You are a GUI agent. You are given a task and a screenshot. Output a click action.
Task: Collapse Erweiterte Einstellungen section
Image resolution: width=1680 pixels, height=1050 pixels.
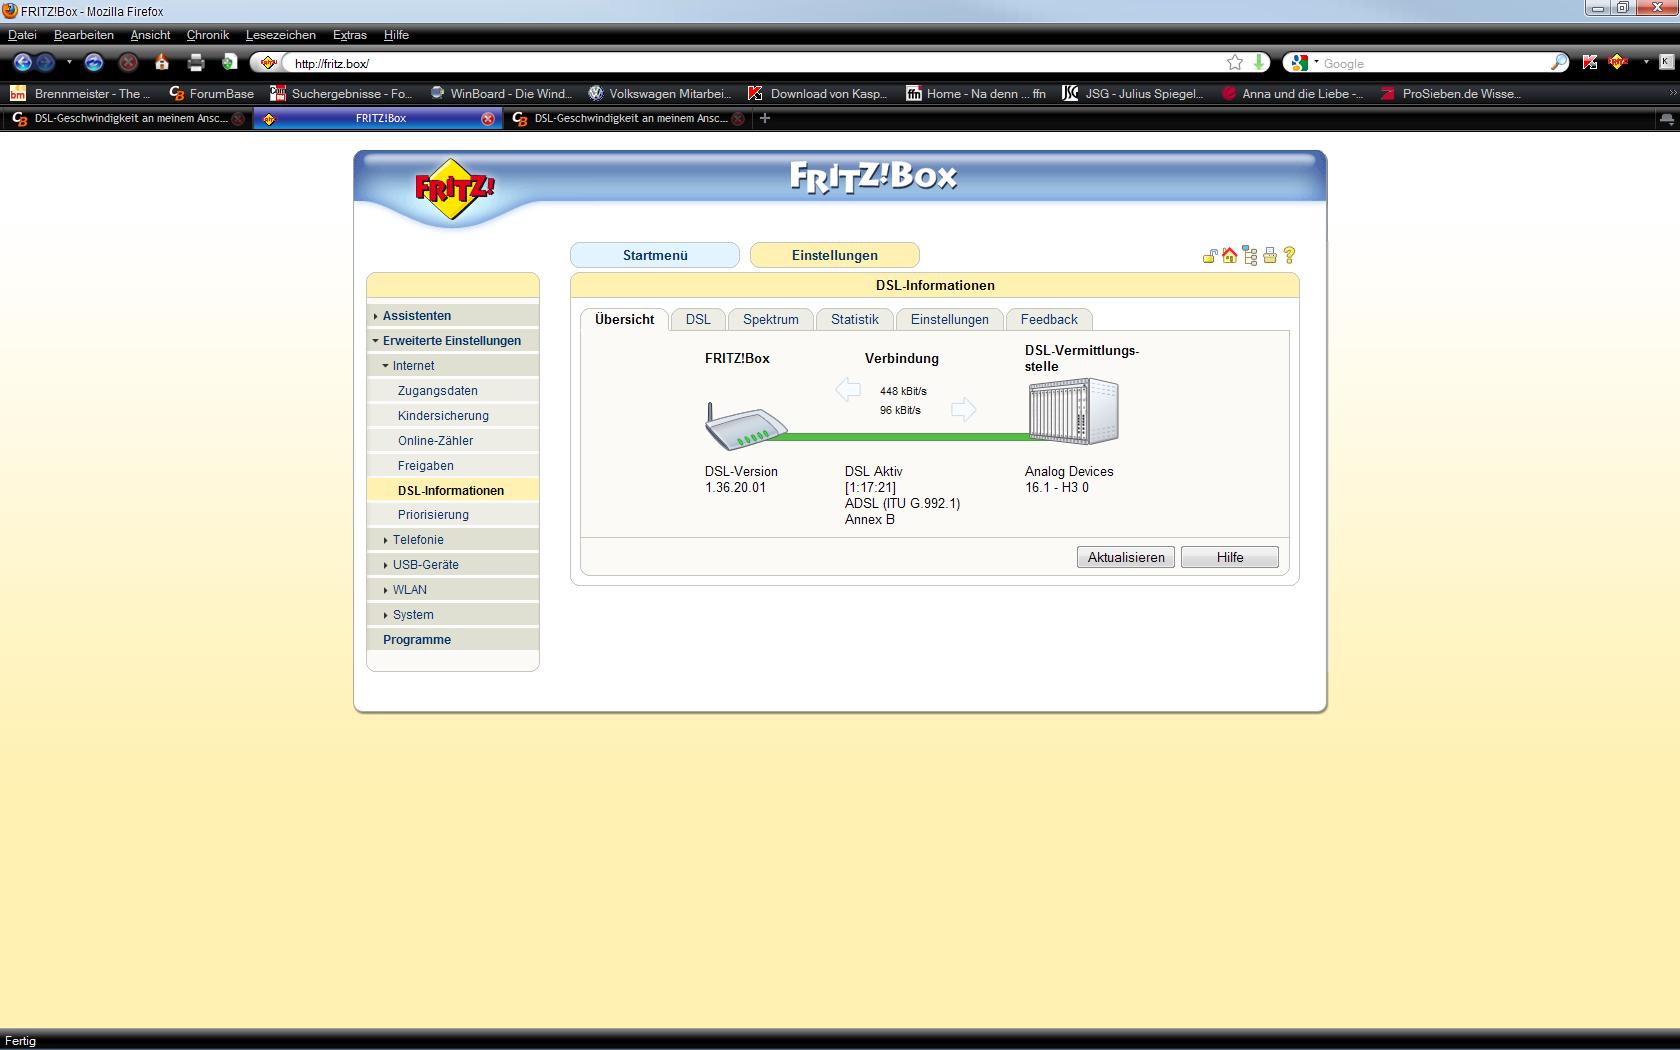coord(453,341)
